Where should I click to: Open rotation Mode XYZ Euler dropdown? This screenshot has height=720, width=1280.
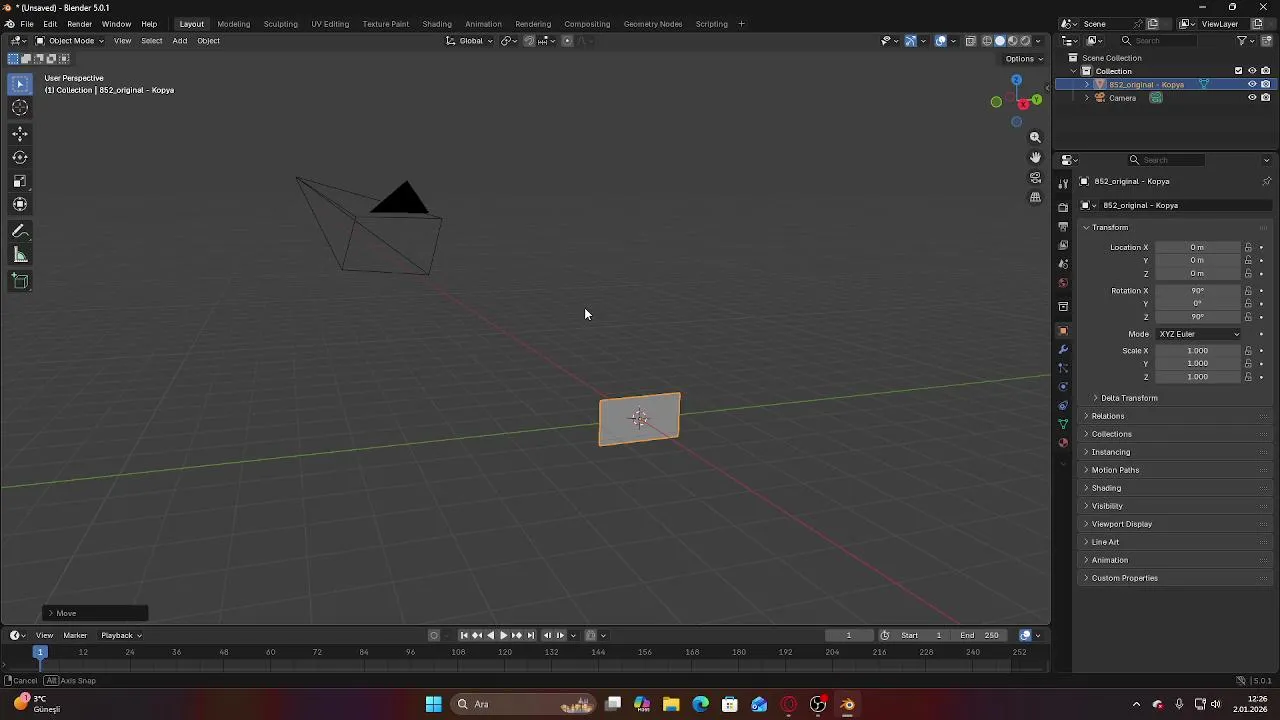tap(1198, 334)
